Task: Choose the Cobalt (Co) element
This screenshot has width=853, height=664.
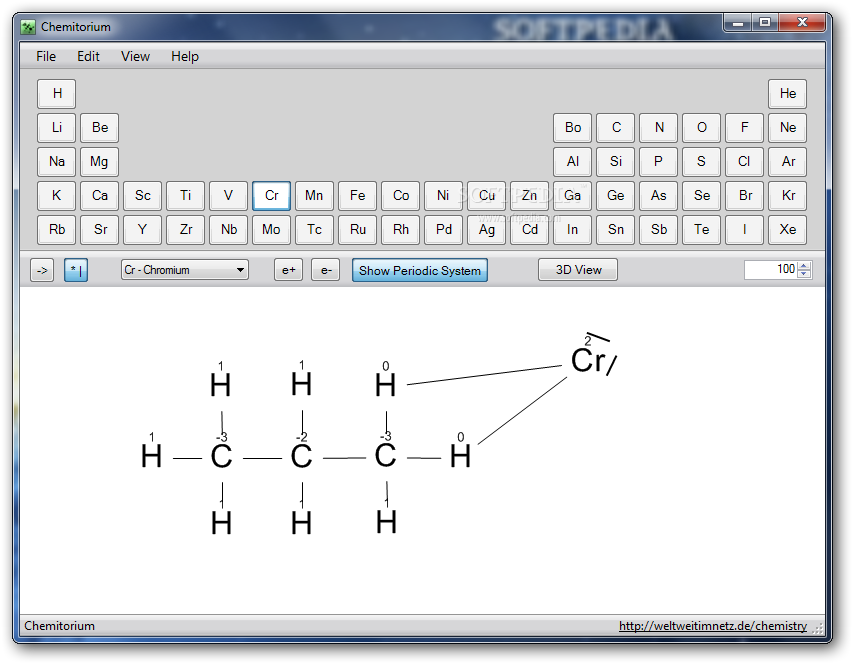Action: coord(400,196)
